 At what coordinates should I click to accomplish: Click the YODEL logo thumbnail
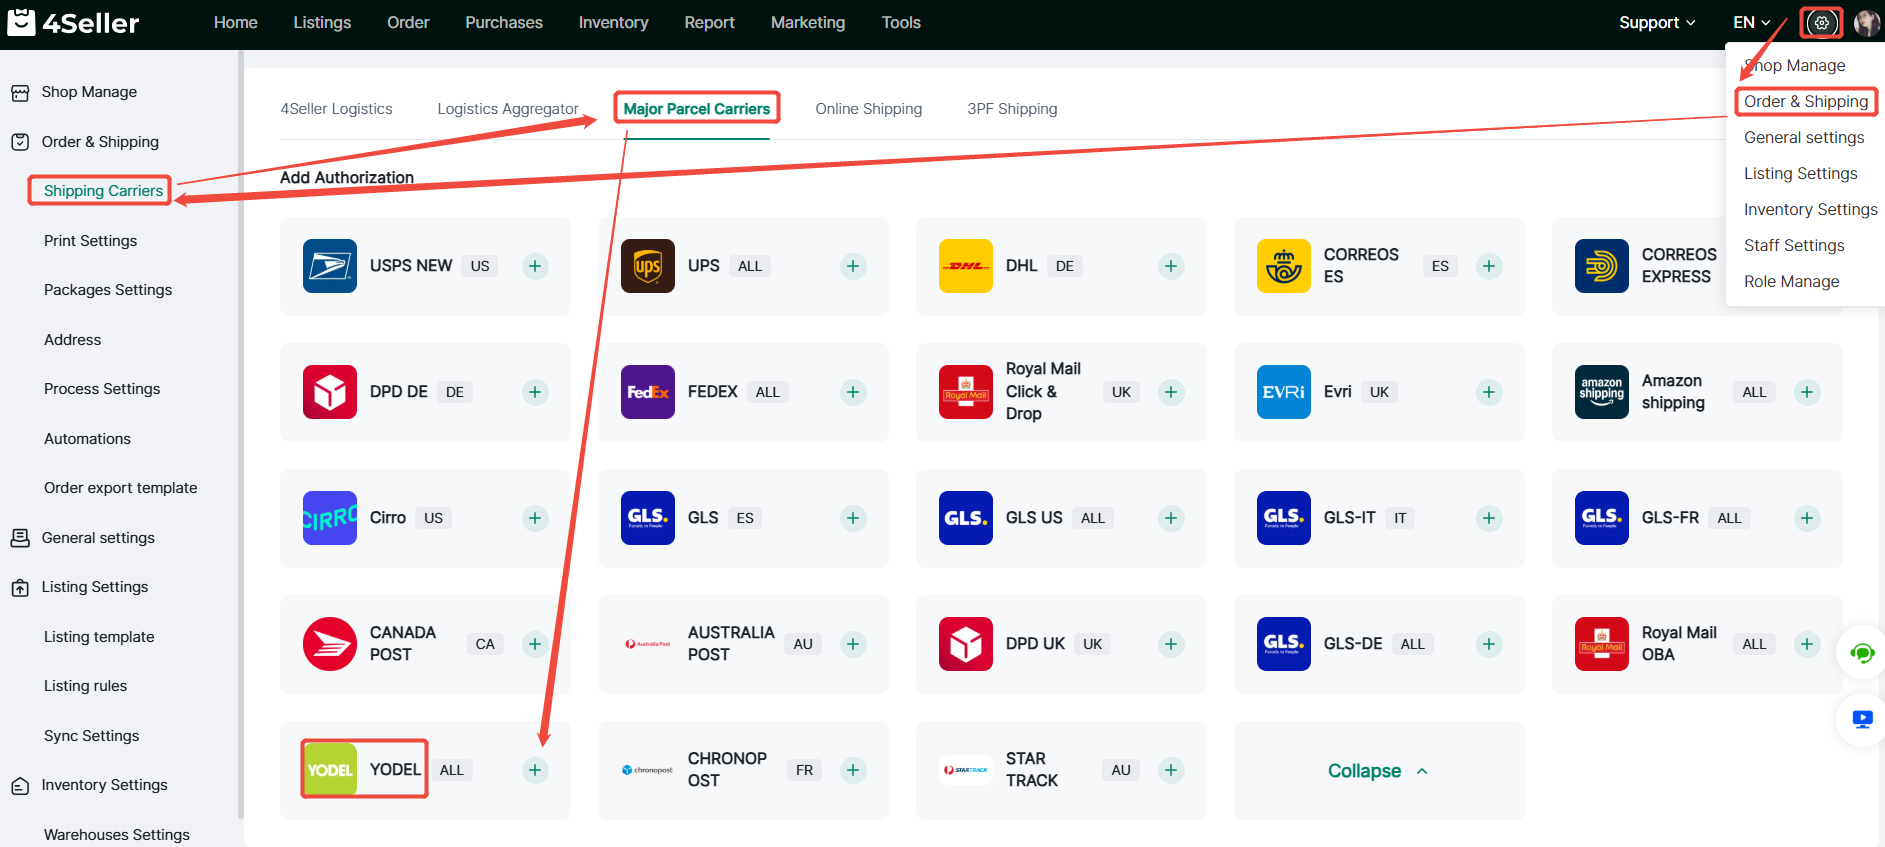(330, 770)
